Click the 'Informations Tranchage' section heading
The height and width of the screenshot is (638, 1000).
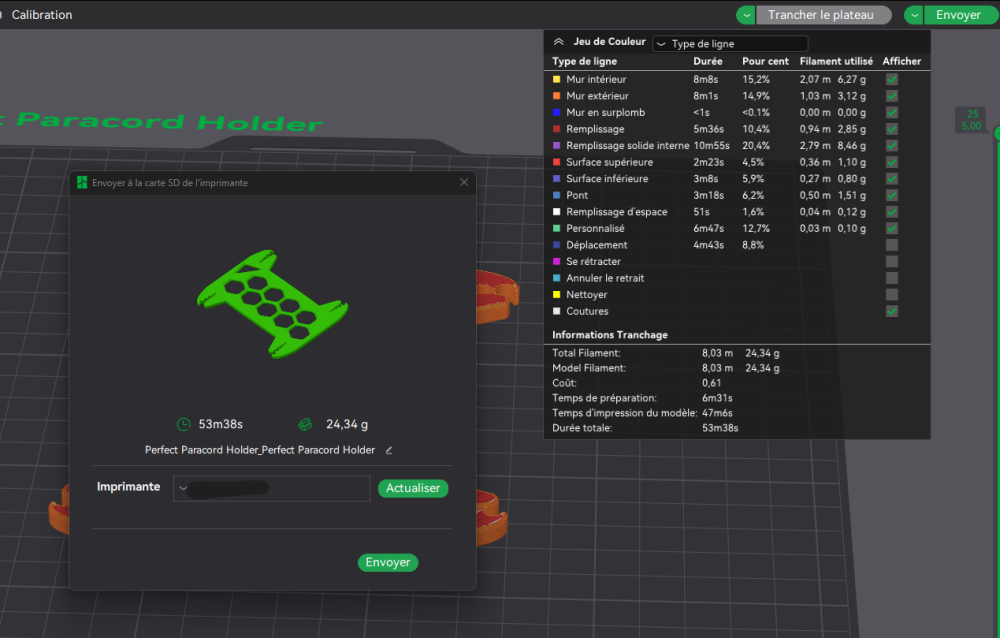click(610, 335)
